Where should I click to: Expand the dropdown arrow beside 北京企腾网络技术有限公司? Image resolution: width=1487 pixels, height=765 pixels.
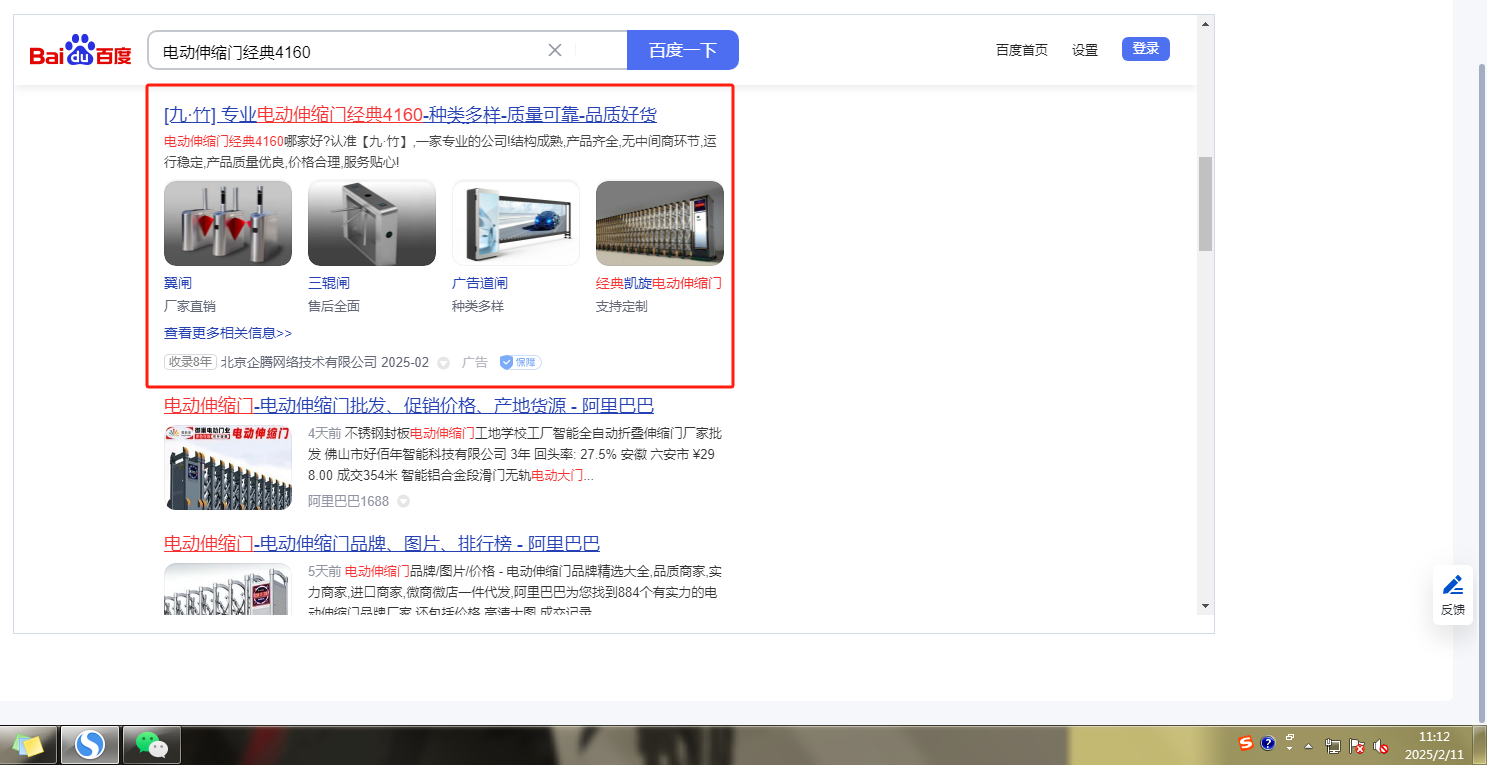[x=444, y=363]
